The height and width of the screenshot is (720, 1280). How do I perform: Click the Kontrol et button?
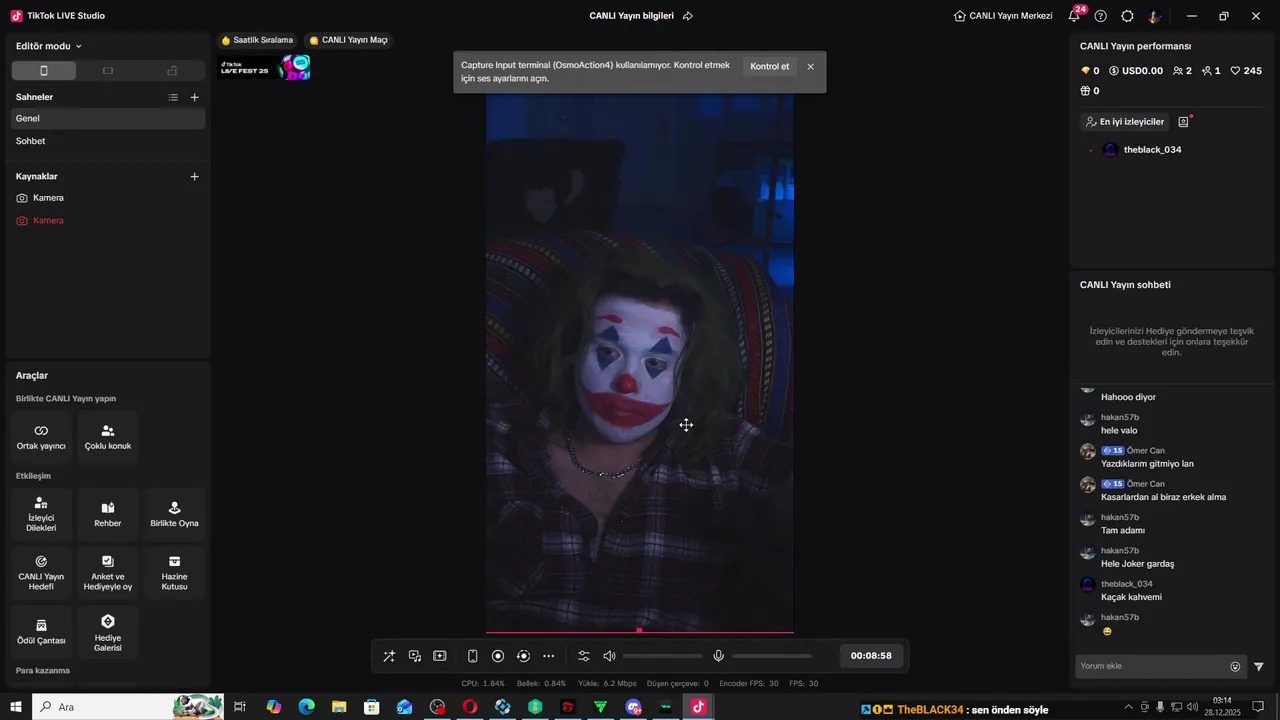click(x=769, y=66)
